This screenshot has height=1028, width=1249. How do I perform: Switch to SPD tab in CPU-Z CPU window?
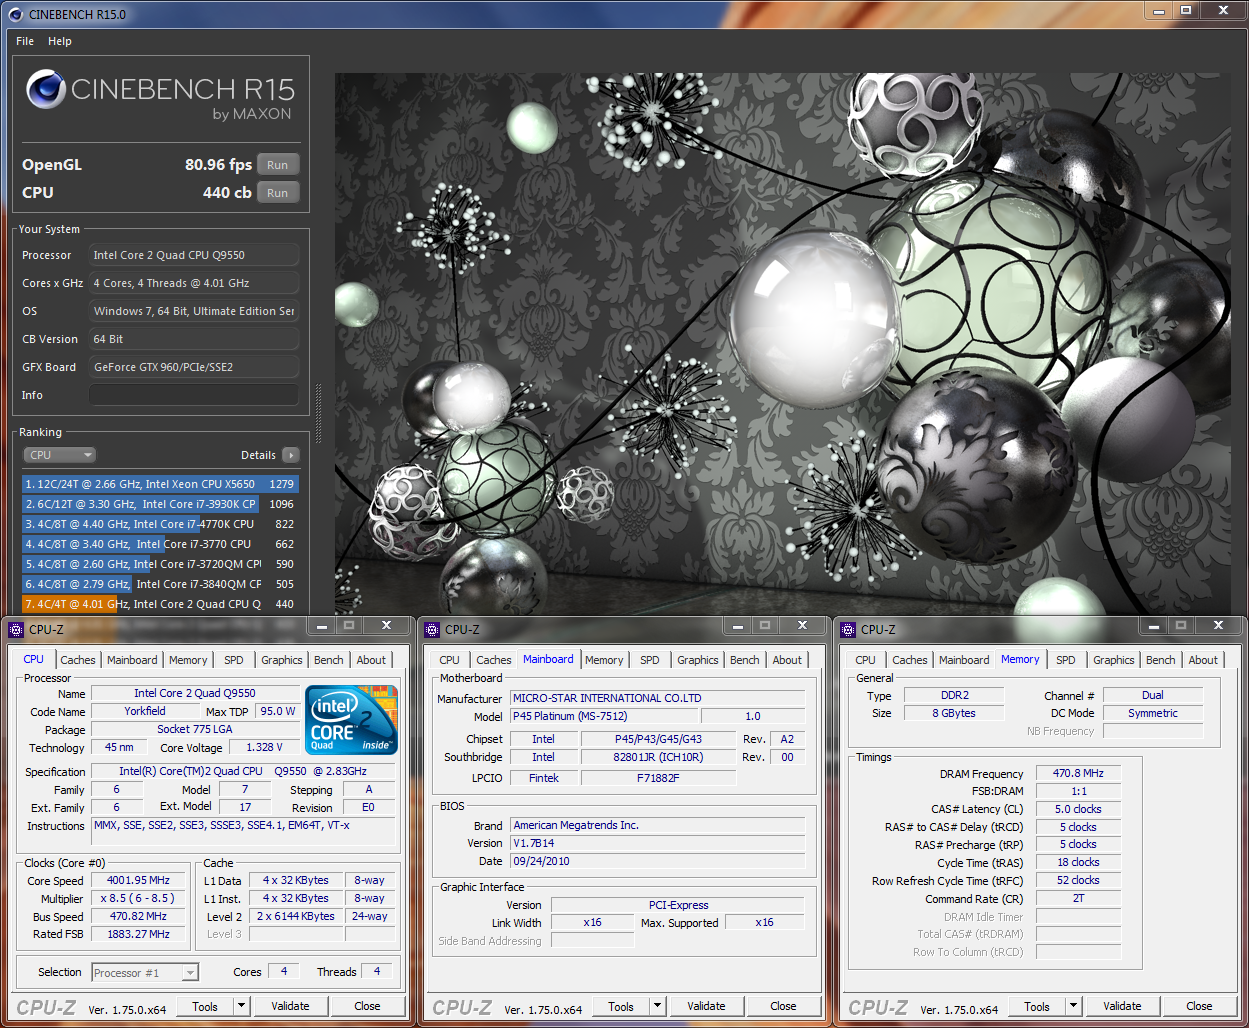233,660
